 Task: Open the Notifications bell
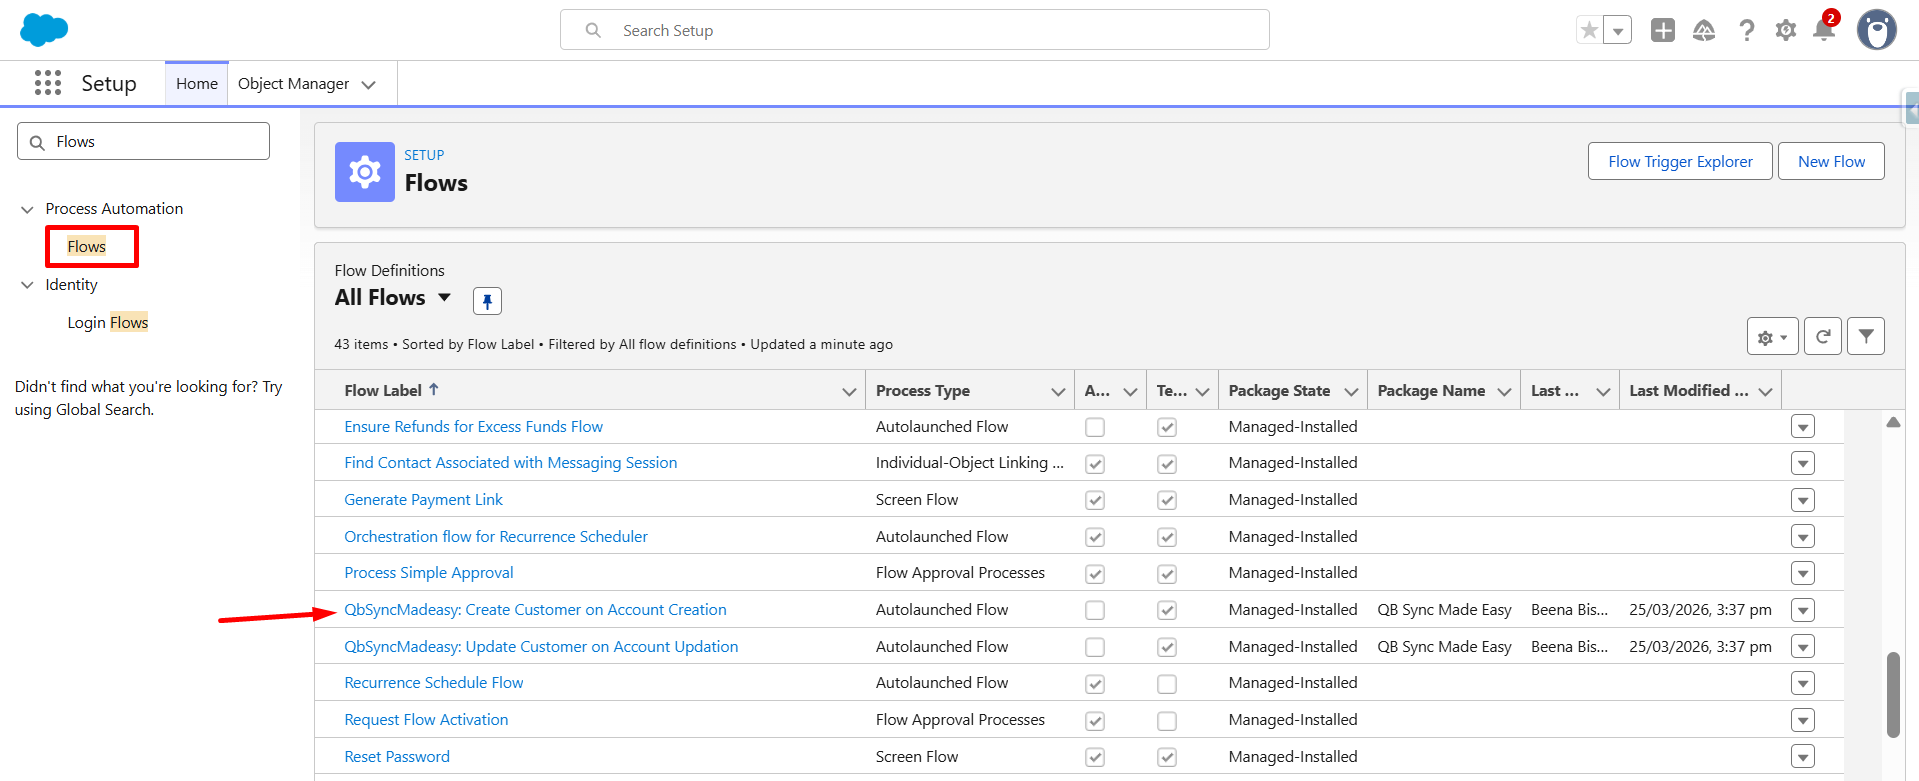point(1824,29)
